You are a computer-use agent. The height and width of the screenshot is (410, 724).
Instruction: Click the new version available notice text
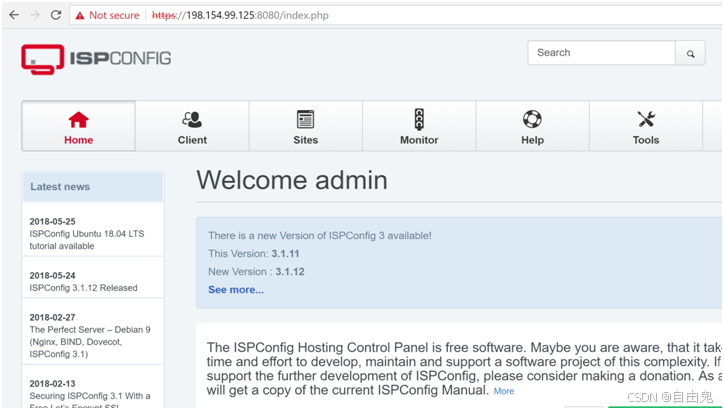point(320,235)
